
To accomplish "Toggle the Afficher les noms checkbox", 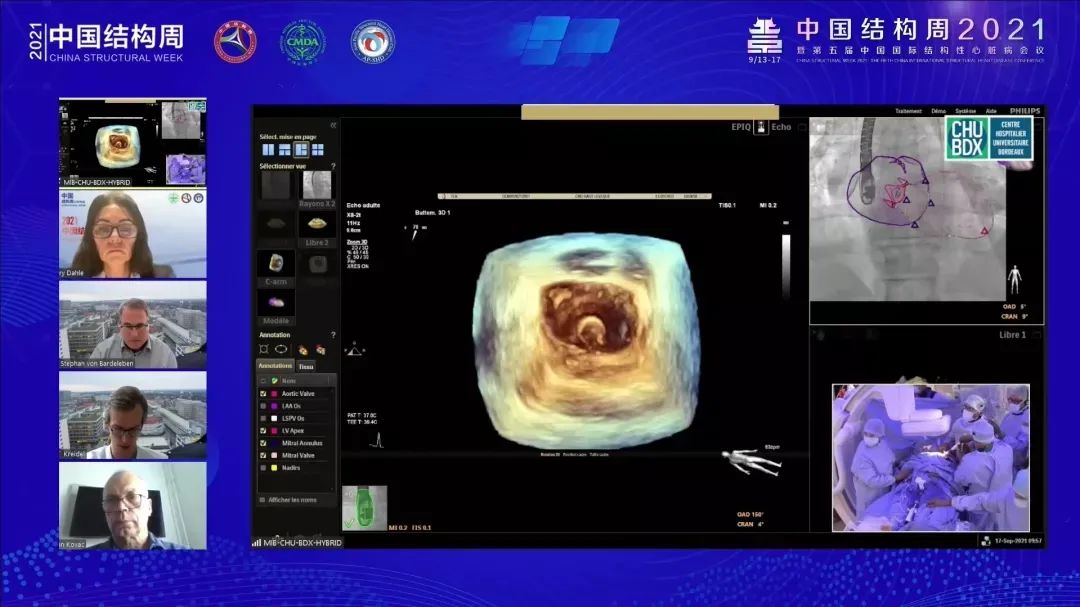I will tap(263, 499).
